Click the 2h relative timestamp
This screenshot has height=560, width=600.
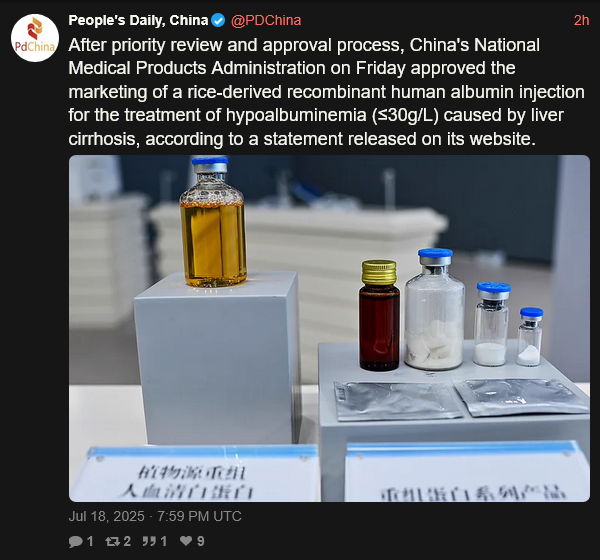point(581,20)
